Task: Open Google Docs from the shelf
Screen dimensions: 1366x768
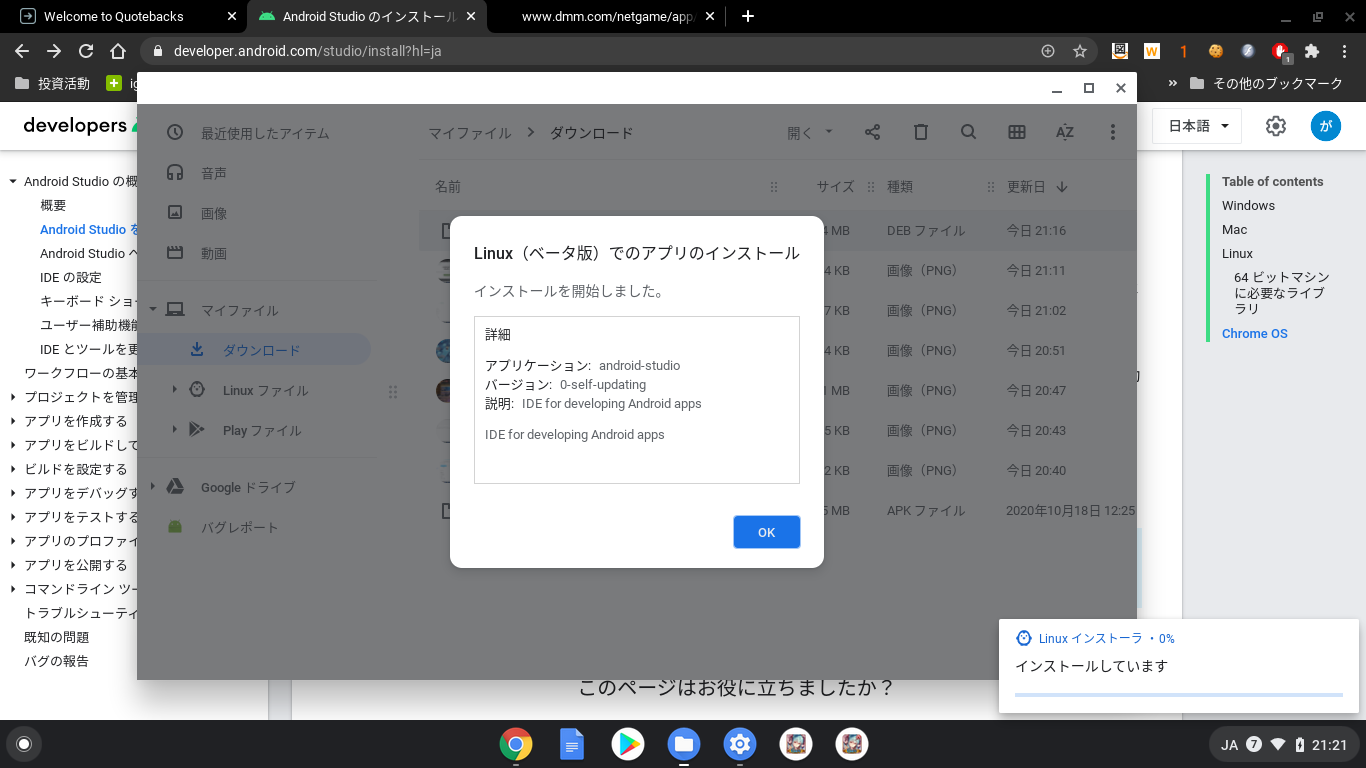Action: [572, 744]
